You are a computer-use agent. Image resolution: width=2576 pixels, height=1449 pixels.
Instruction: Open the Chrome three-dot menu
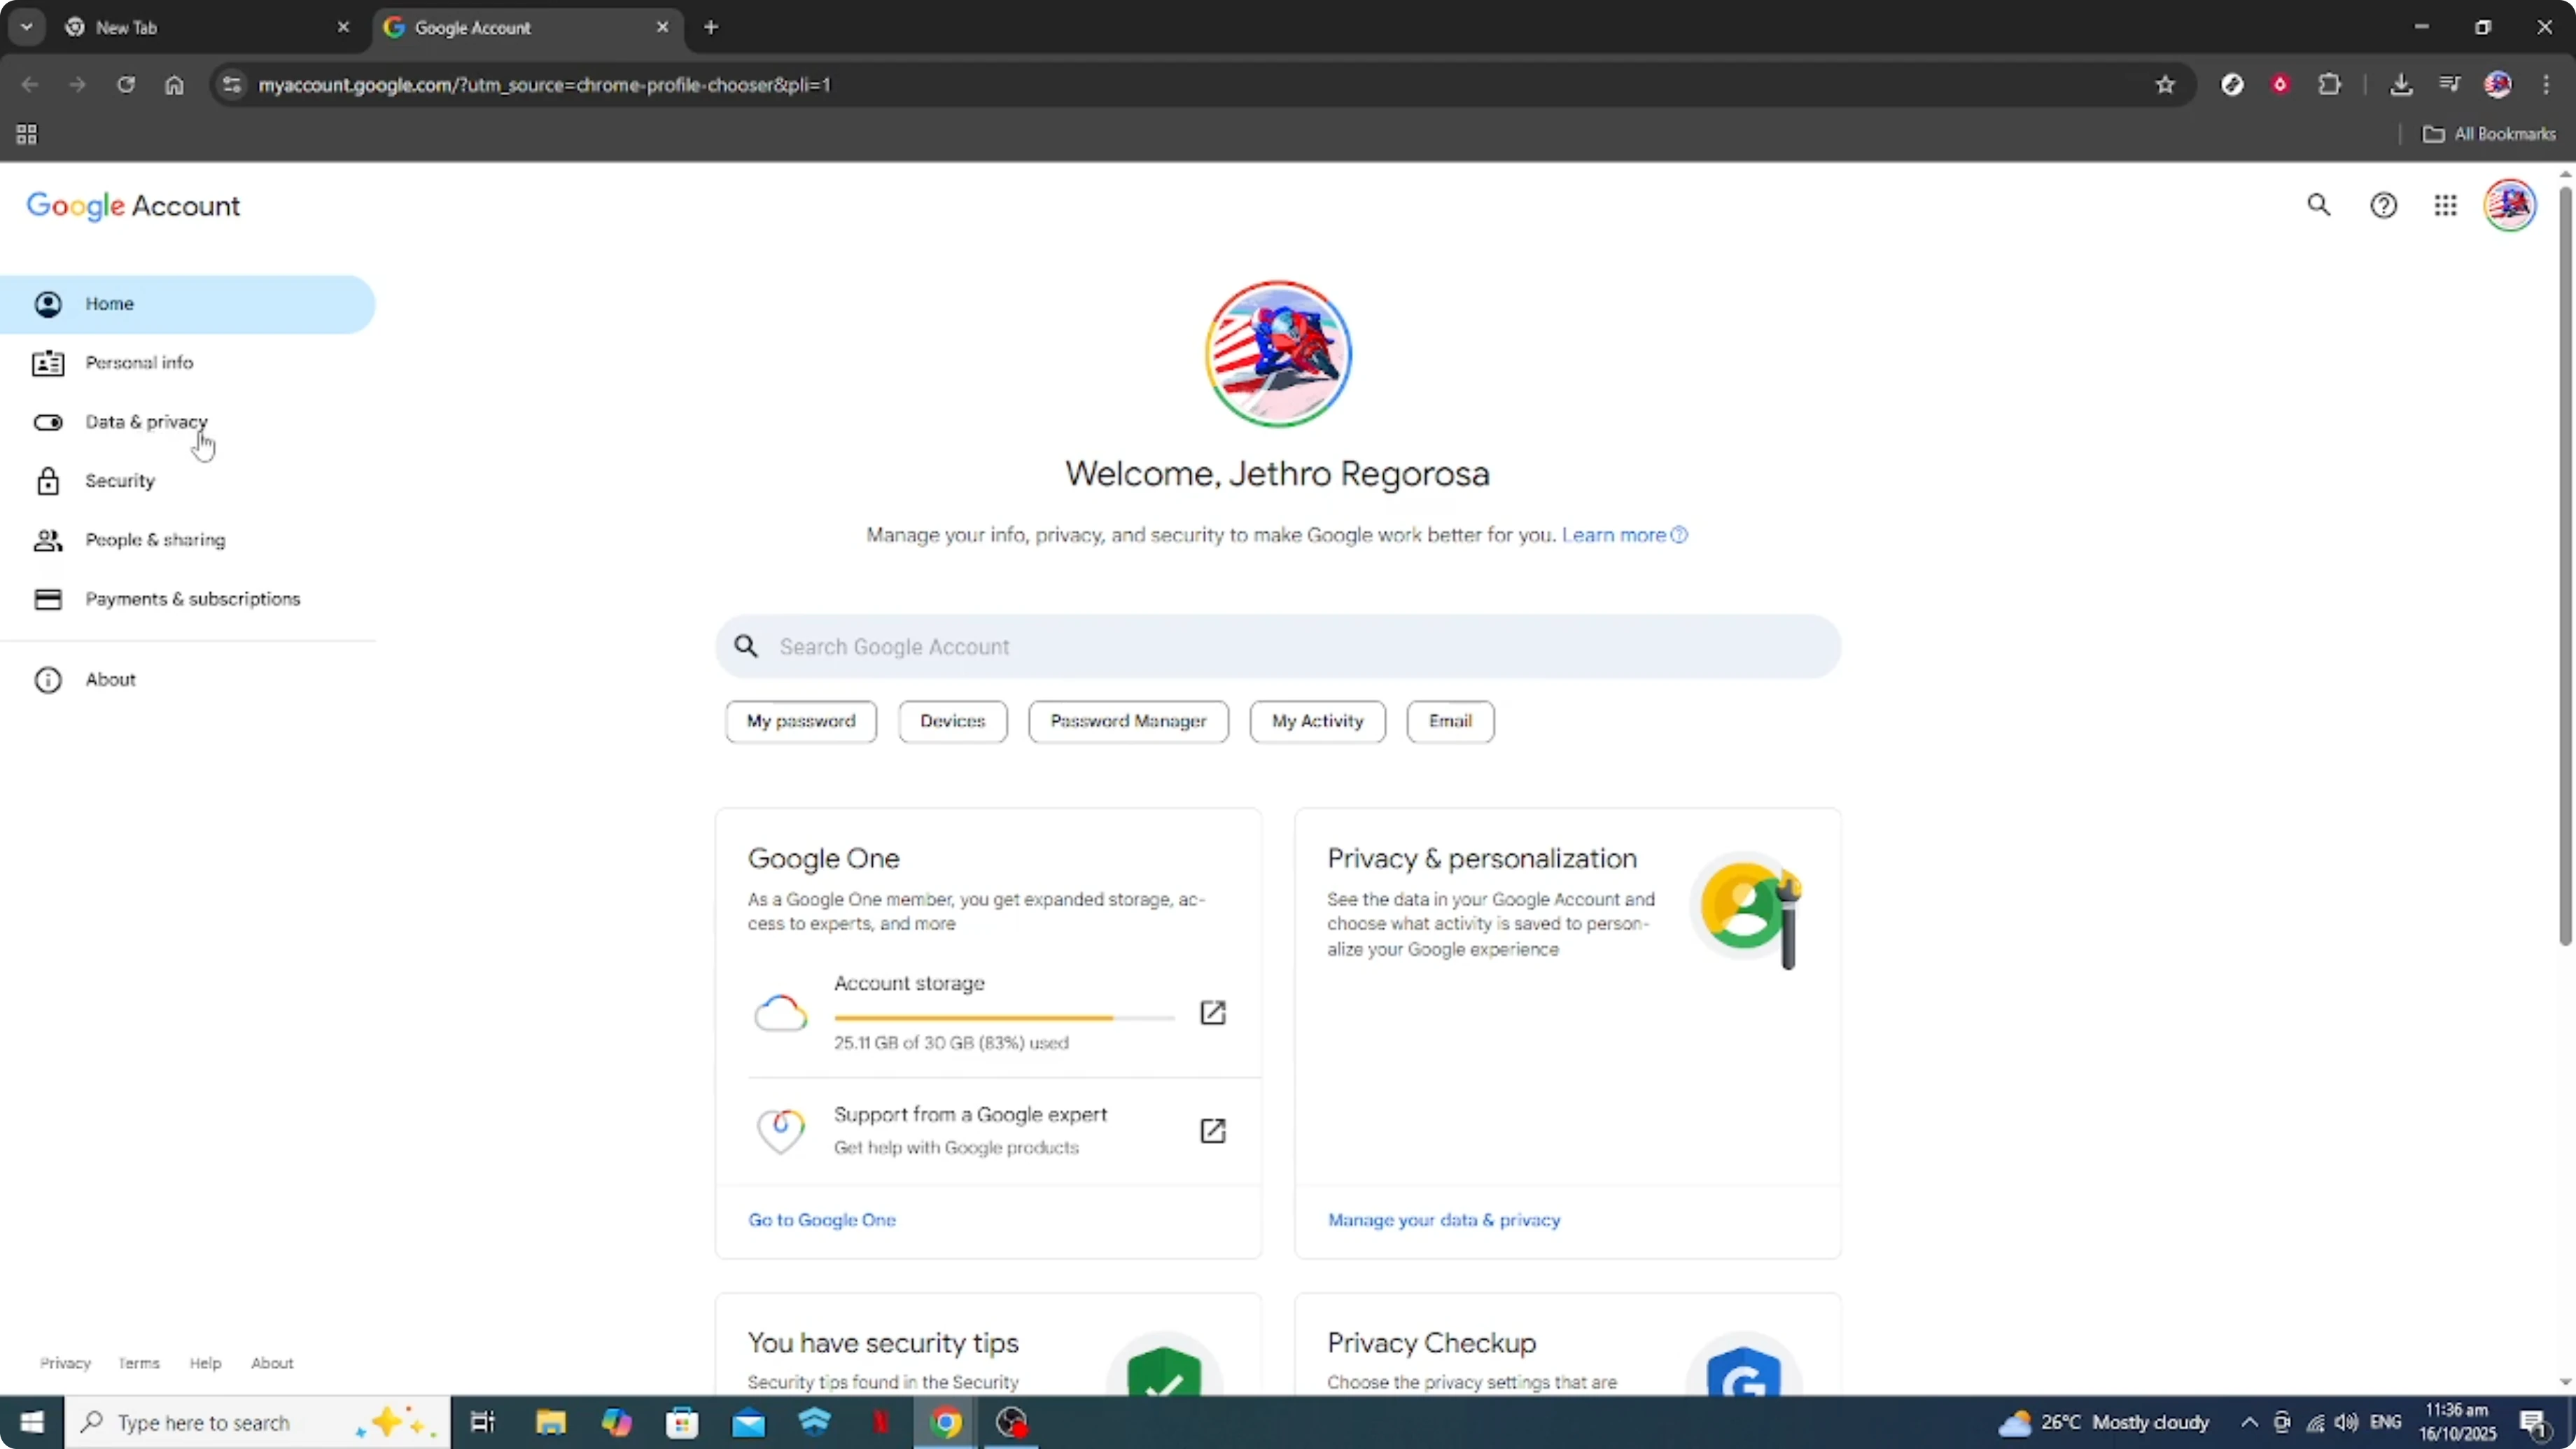click(2546, 85)
